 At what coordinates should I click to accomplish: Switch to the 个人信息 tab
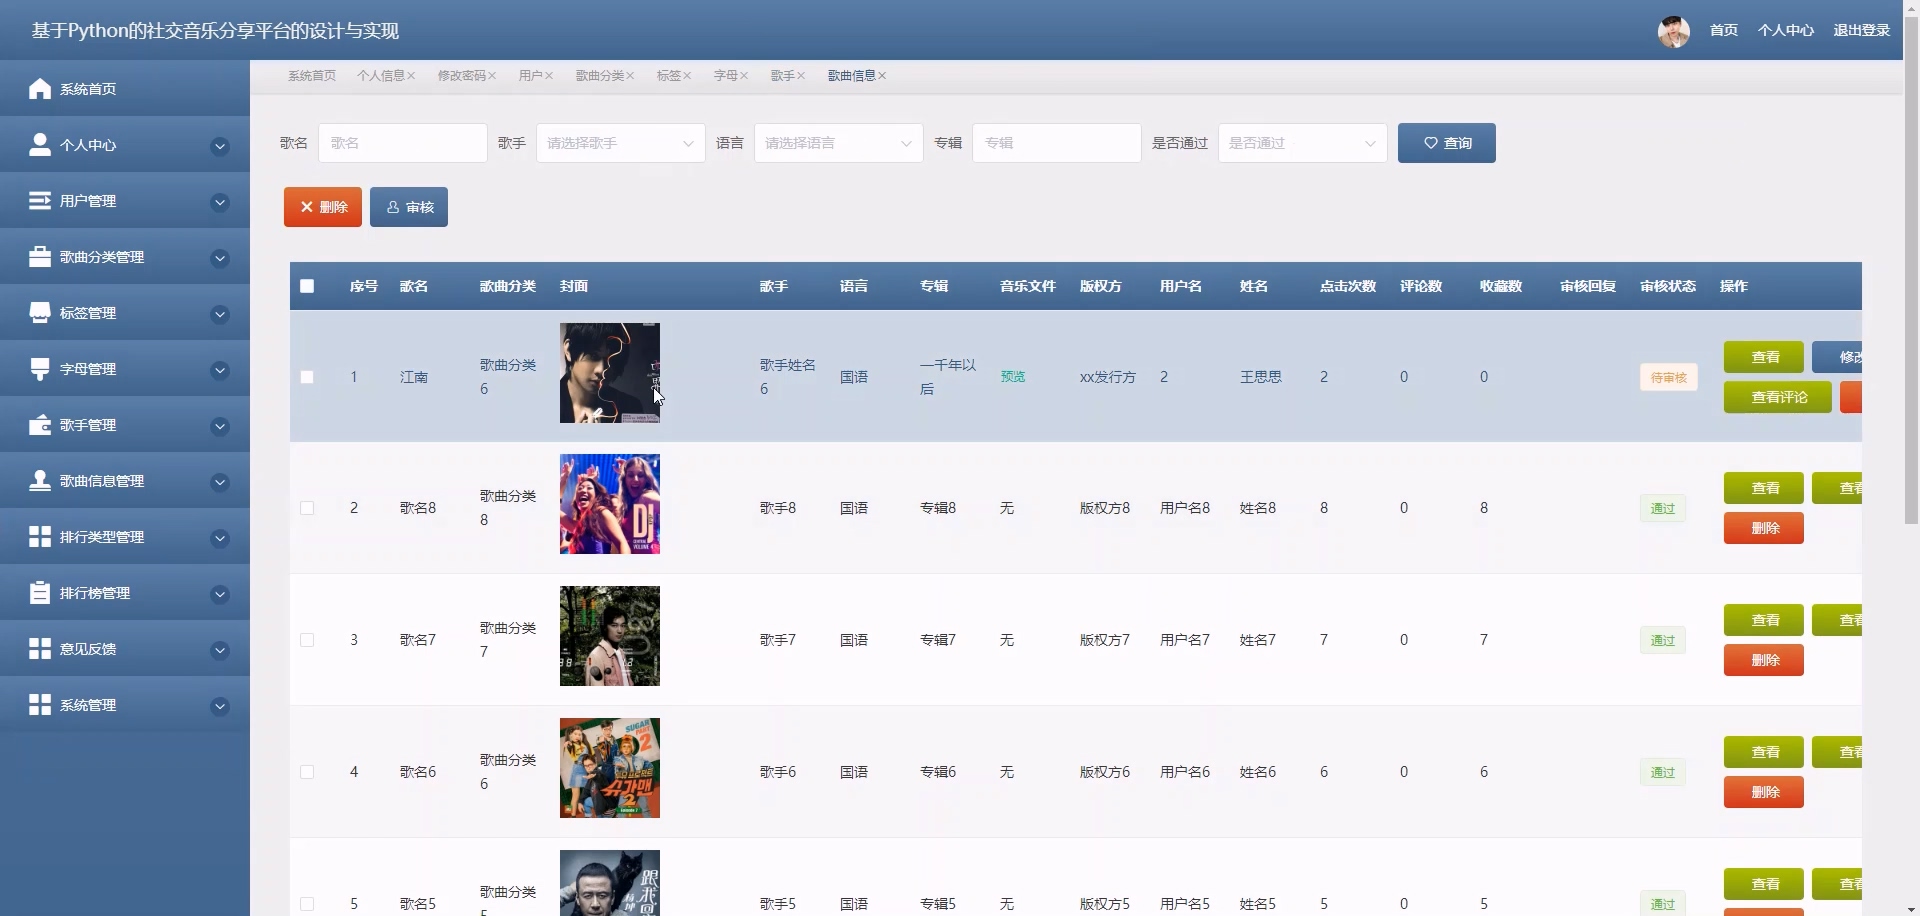(381, 76)
